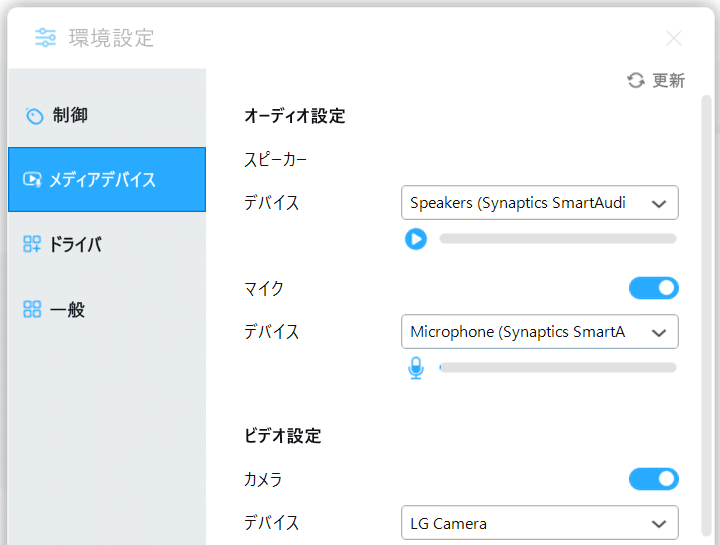720x545 pixels.
Task: Expand the camera list using its chevron arrow
Action: click(659, 524)
